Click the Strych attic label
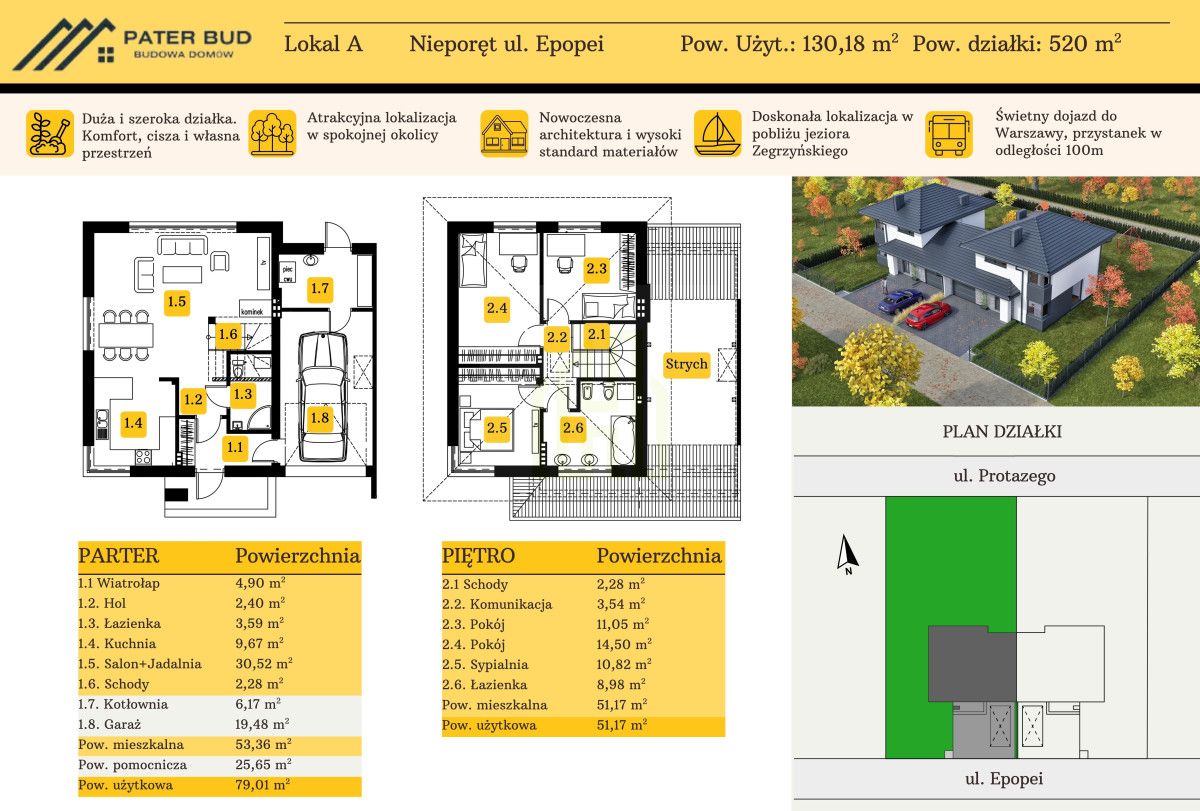Screen dimensions: 1200x811 (x=686, y=364)
